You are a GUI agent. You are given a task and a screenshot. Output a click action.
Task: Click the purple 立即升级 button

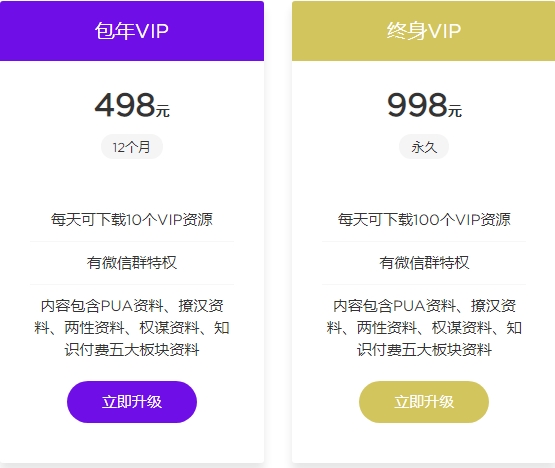[132, 402]
